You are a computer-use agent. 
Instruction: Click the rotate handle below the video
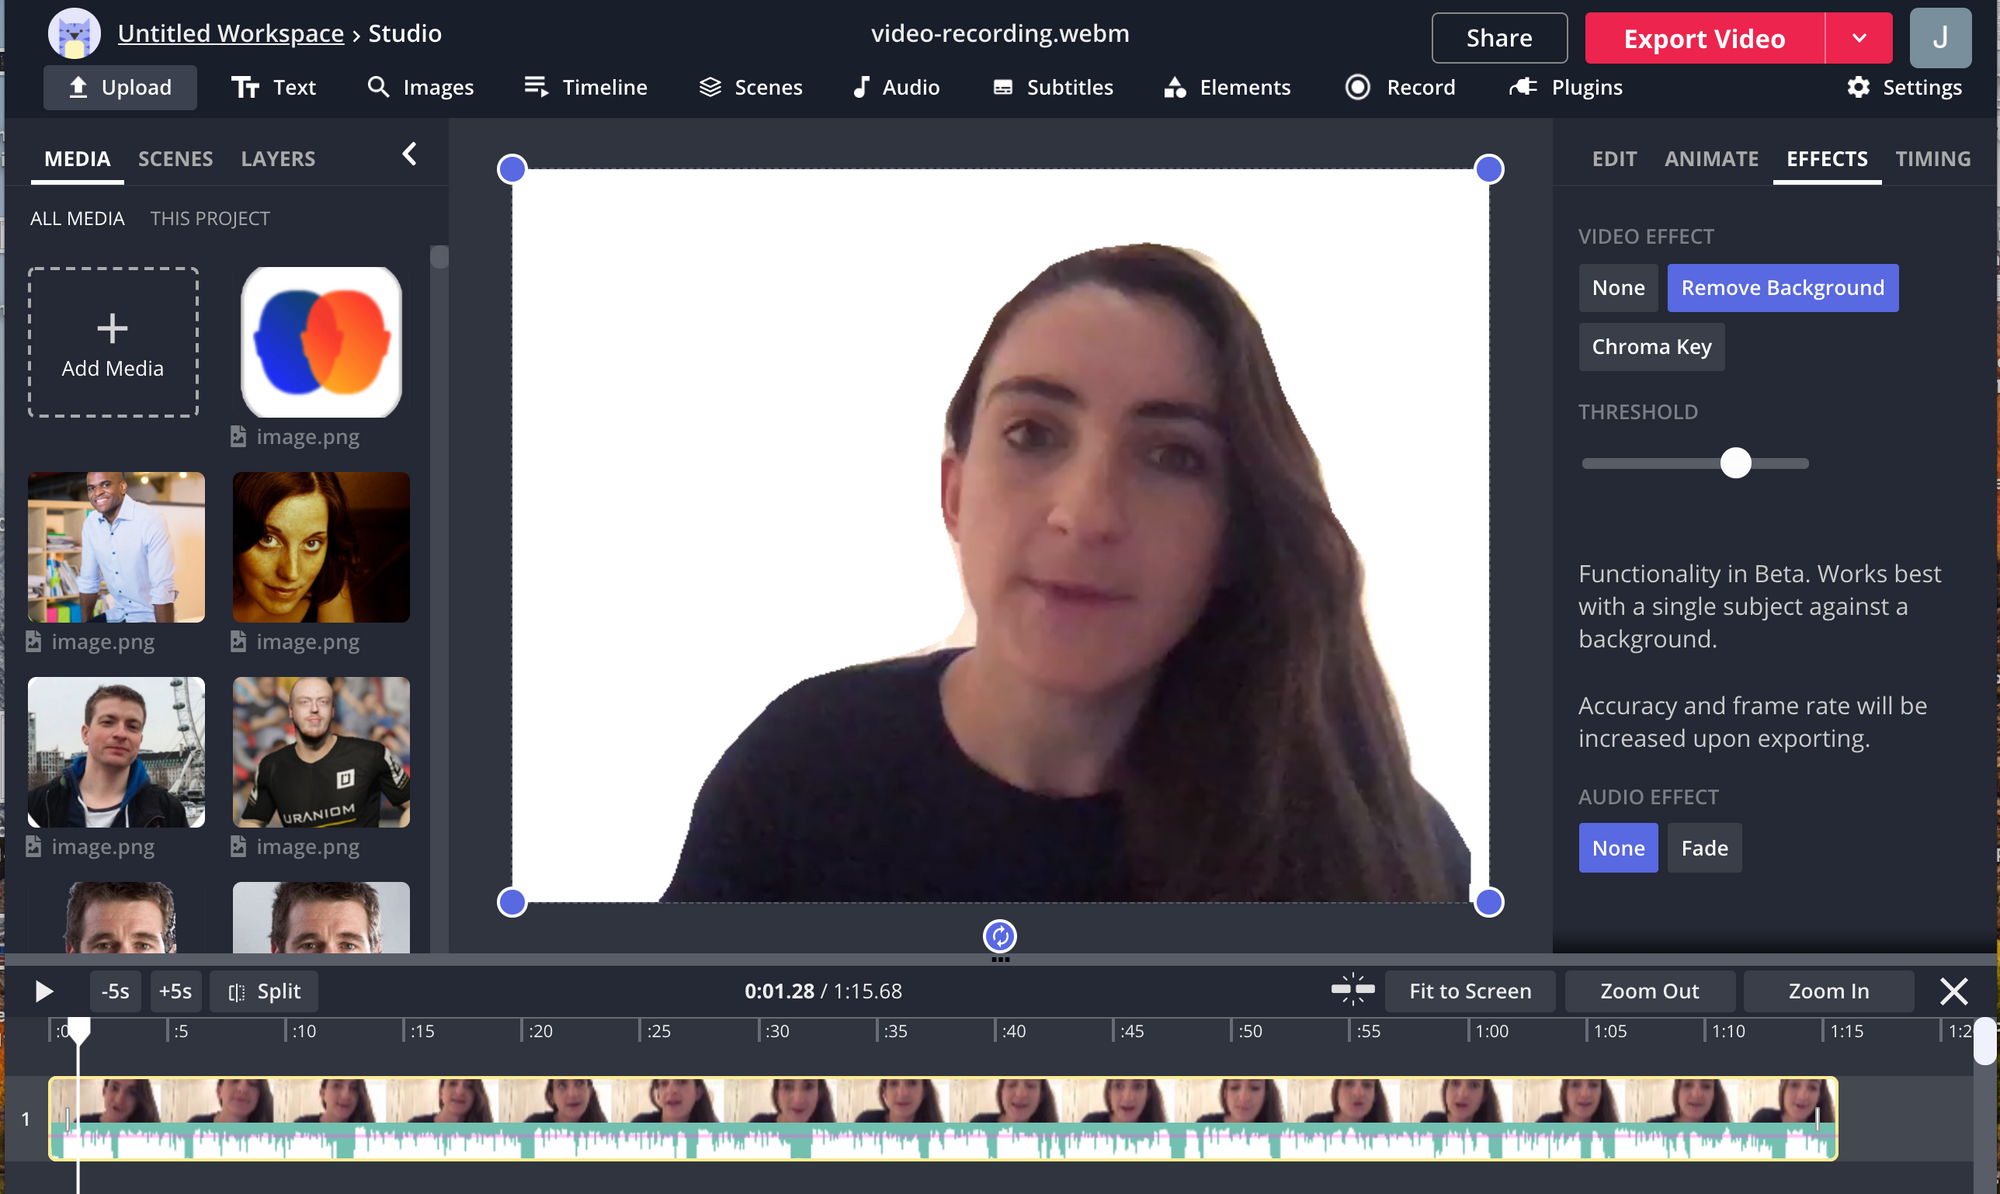[1000, 936]
